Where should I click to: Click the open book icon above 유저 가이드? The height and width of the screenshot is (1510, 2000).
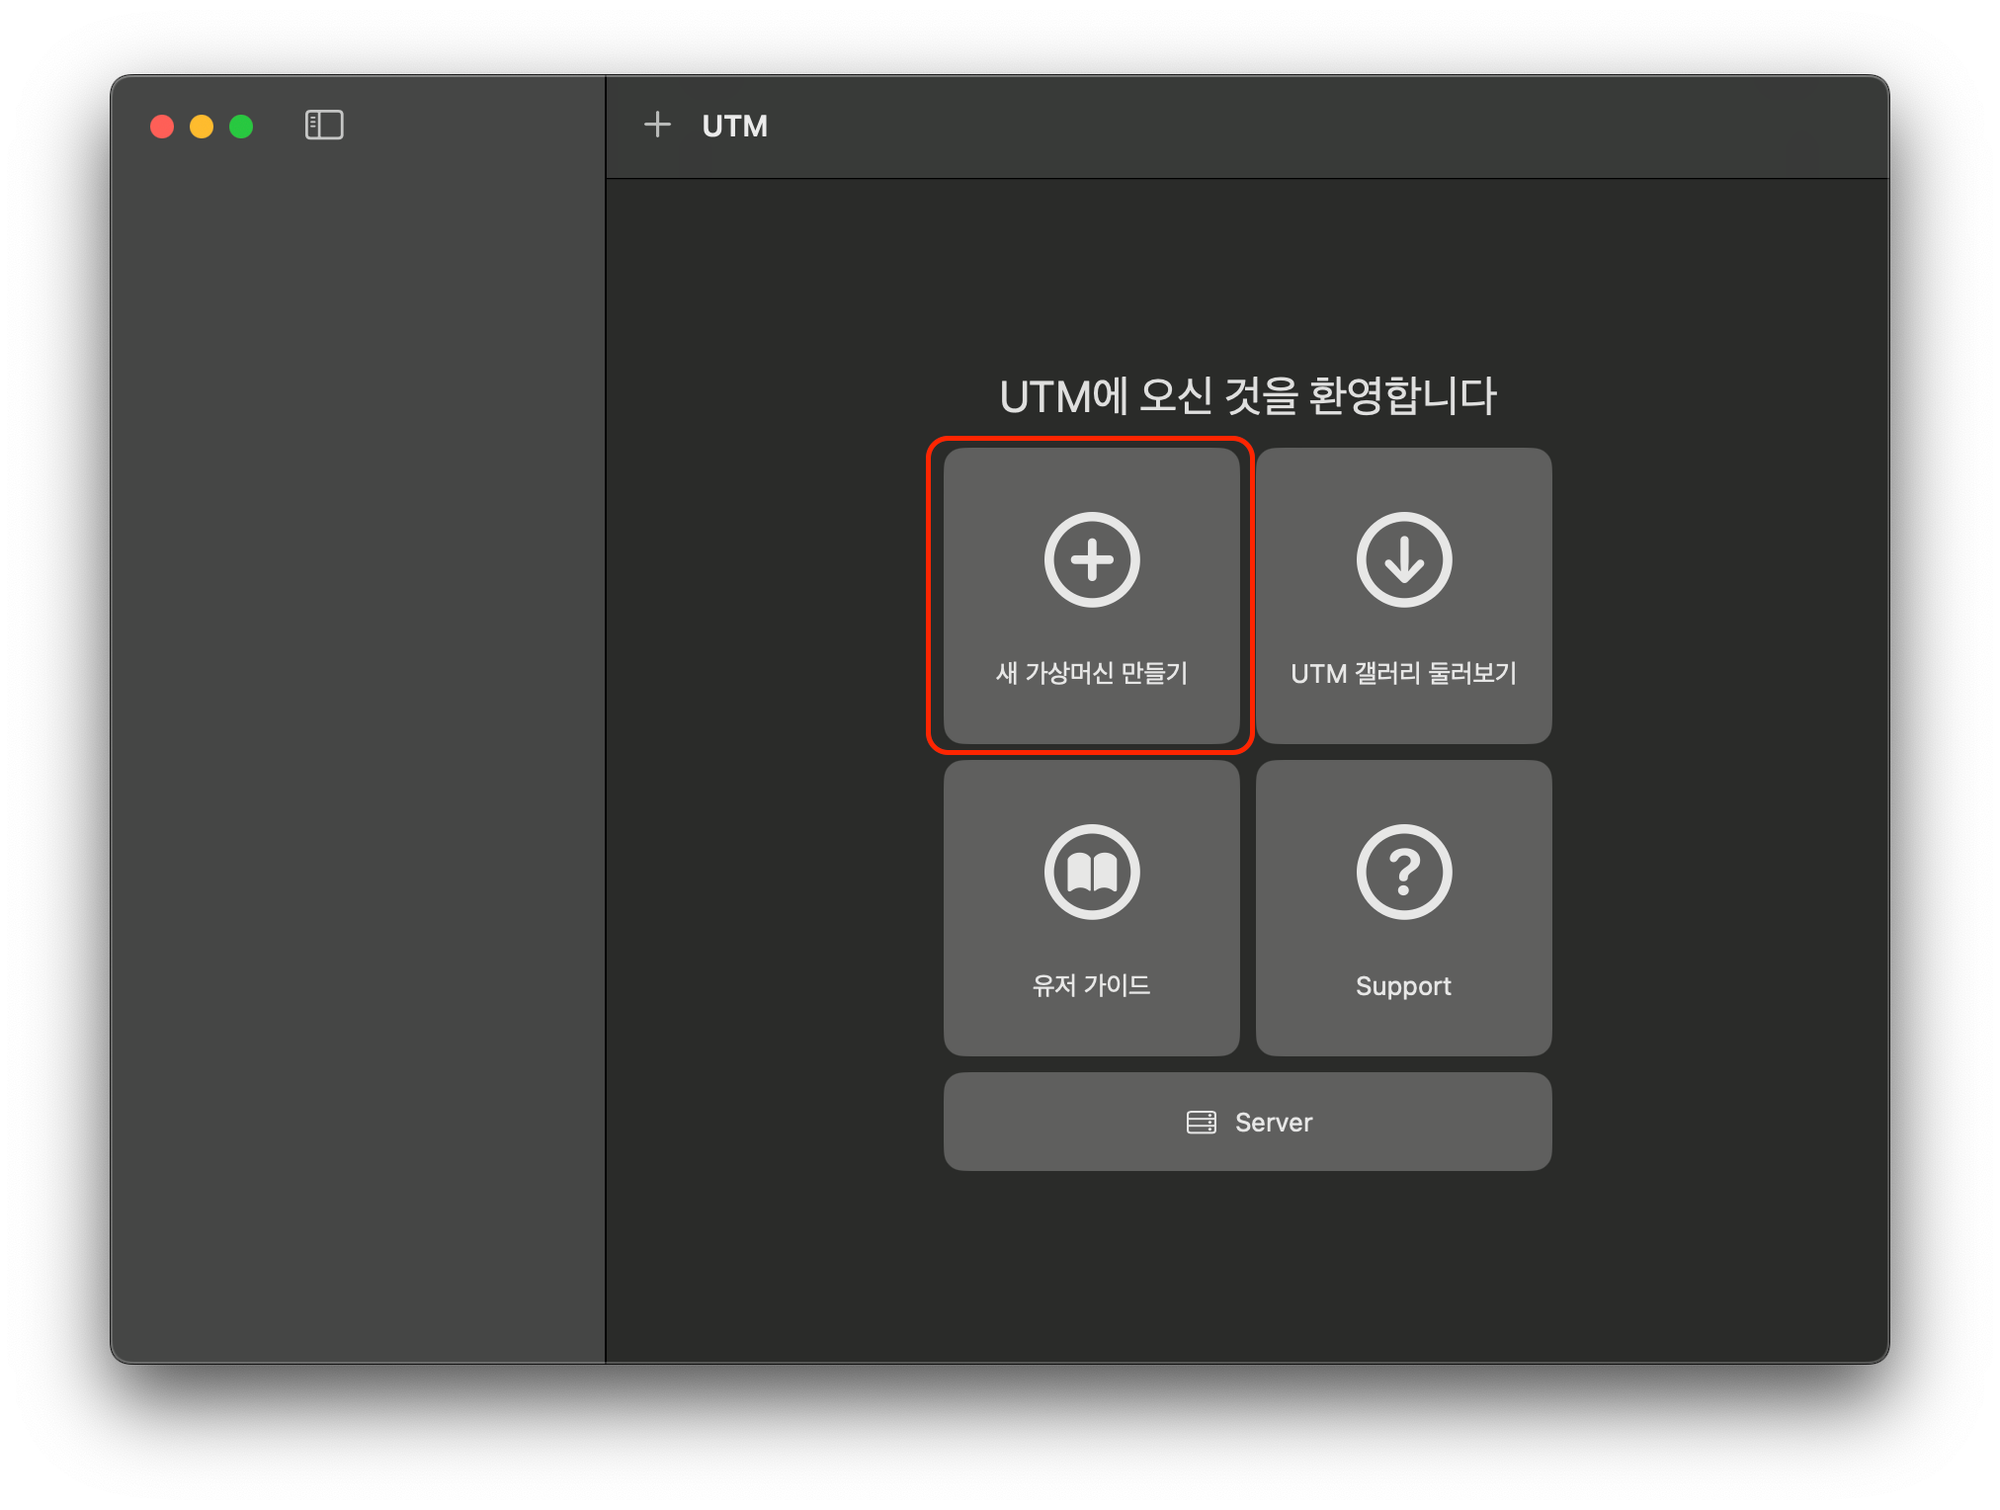click(x=1092, y=870)
